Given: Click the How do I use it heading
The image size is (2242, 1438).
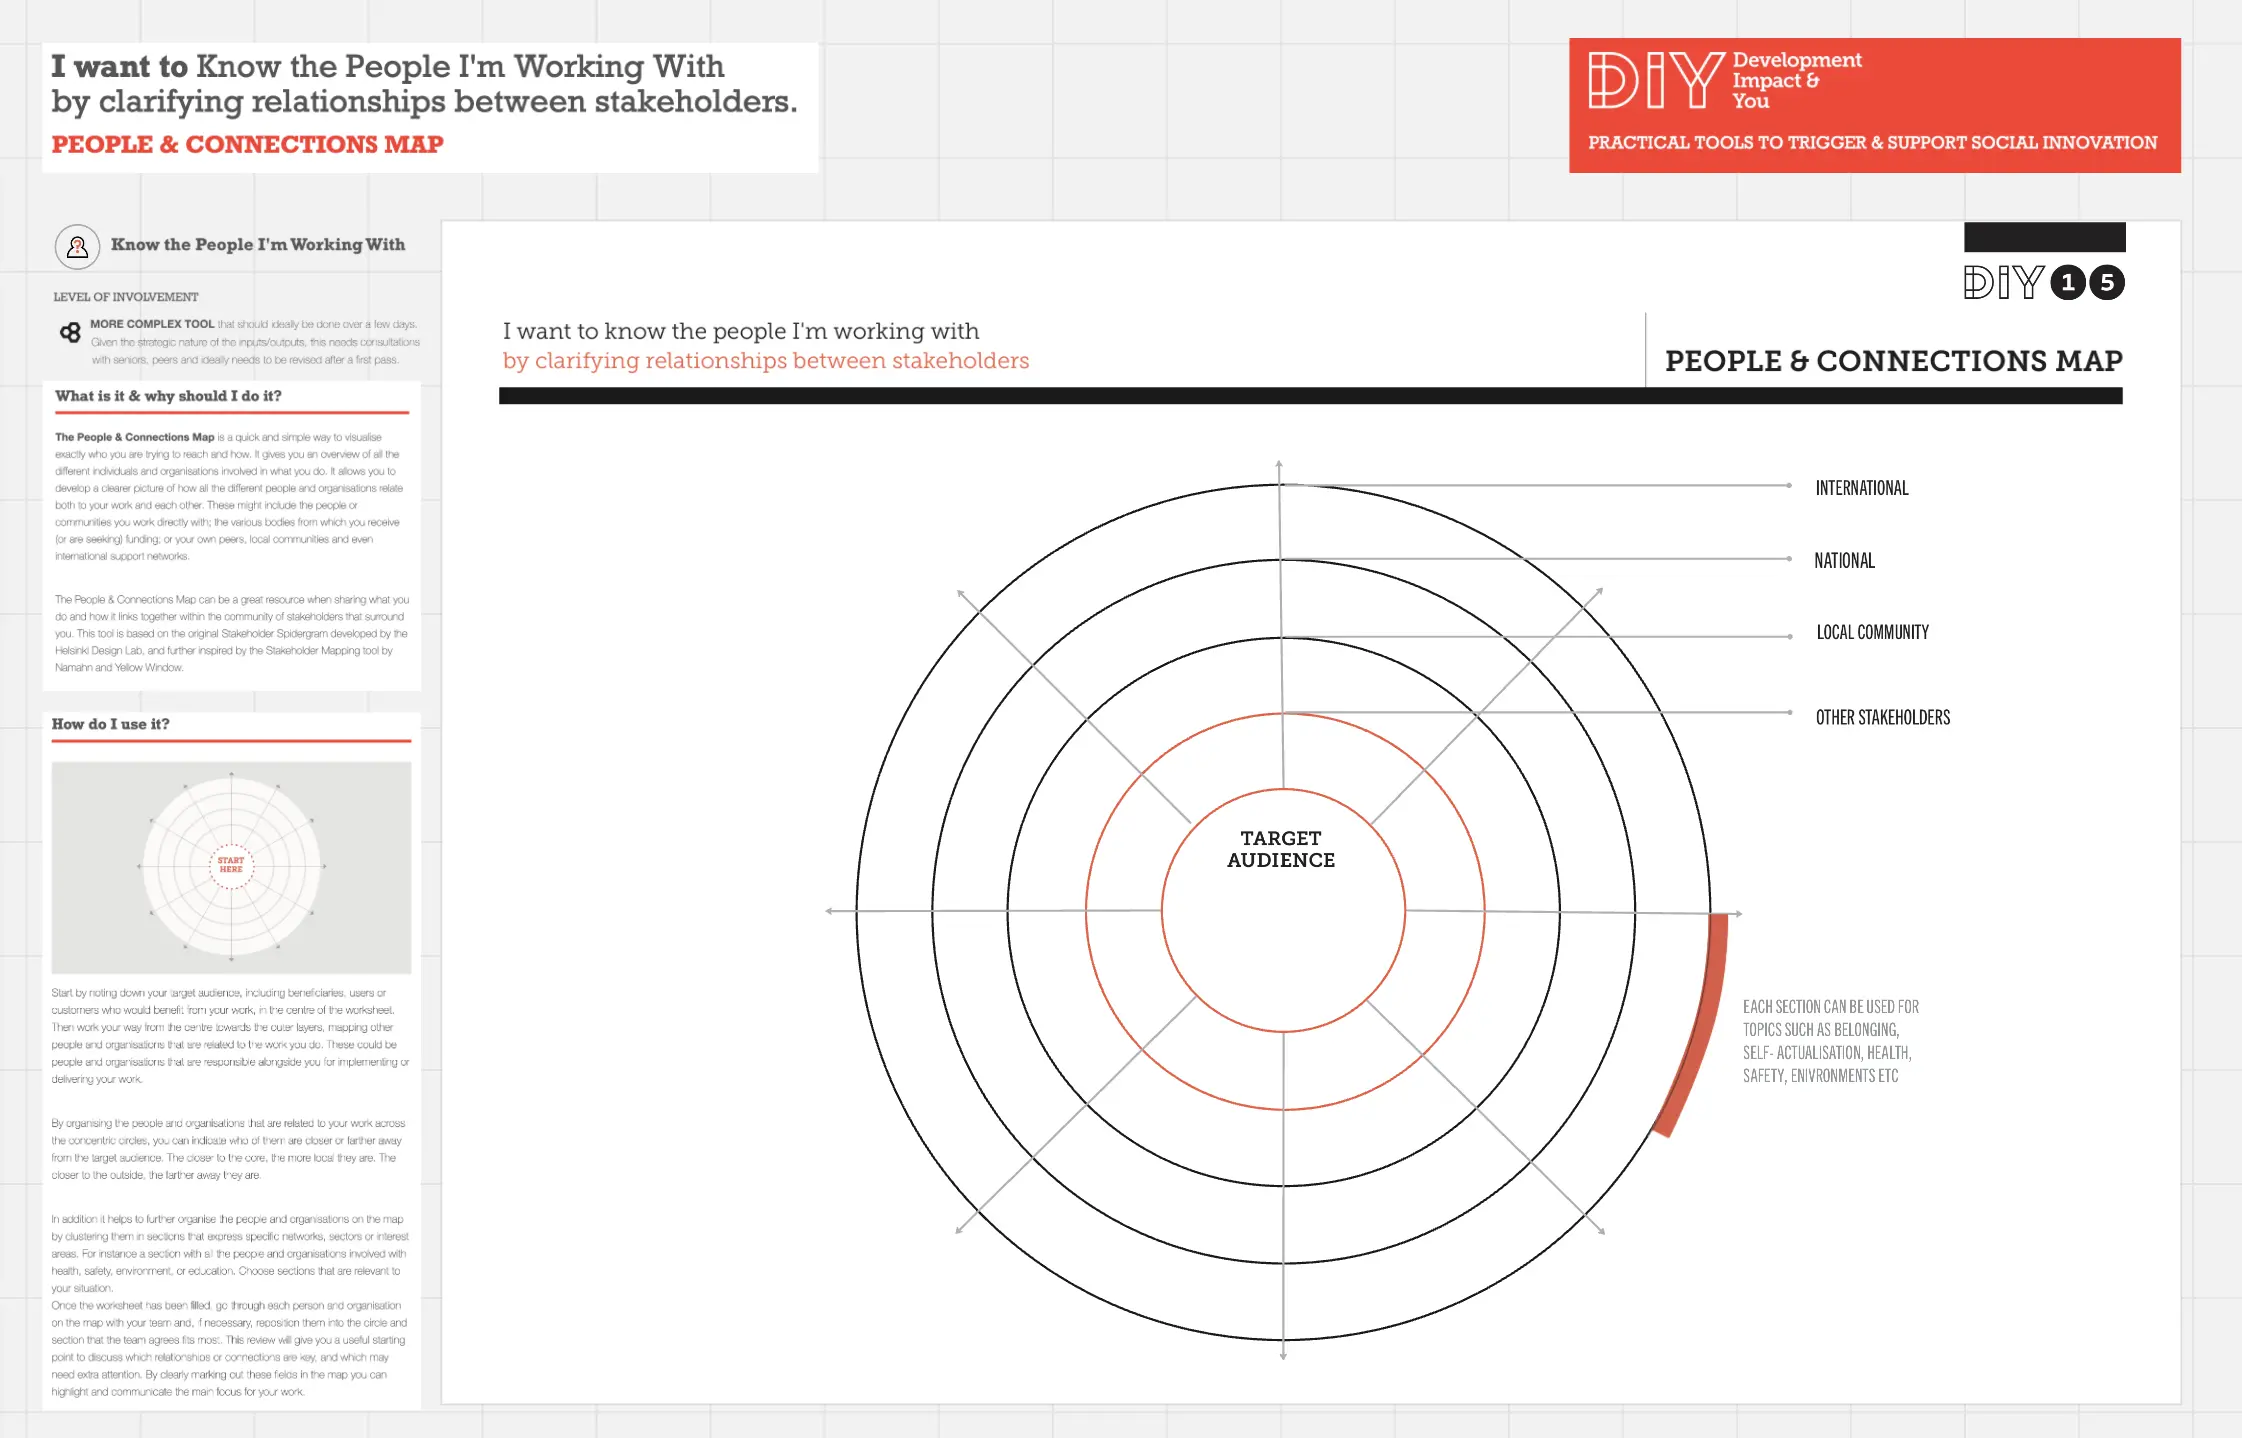Looking at the screenshot, I should pos(110,724).
